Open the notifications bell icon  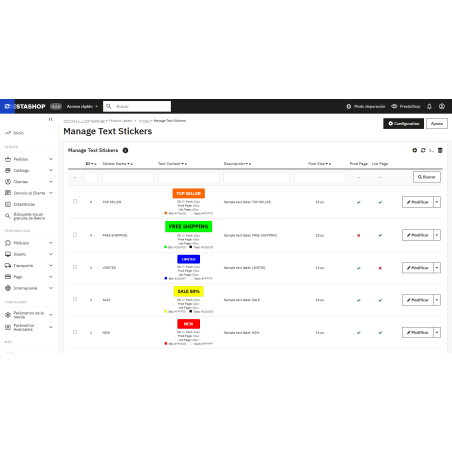tap(429, 106)
